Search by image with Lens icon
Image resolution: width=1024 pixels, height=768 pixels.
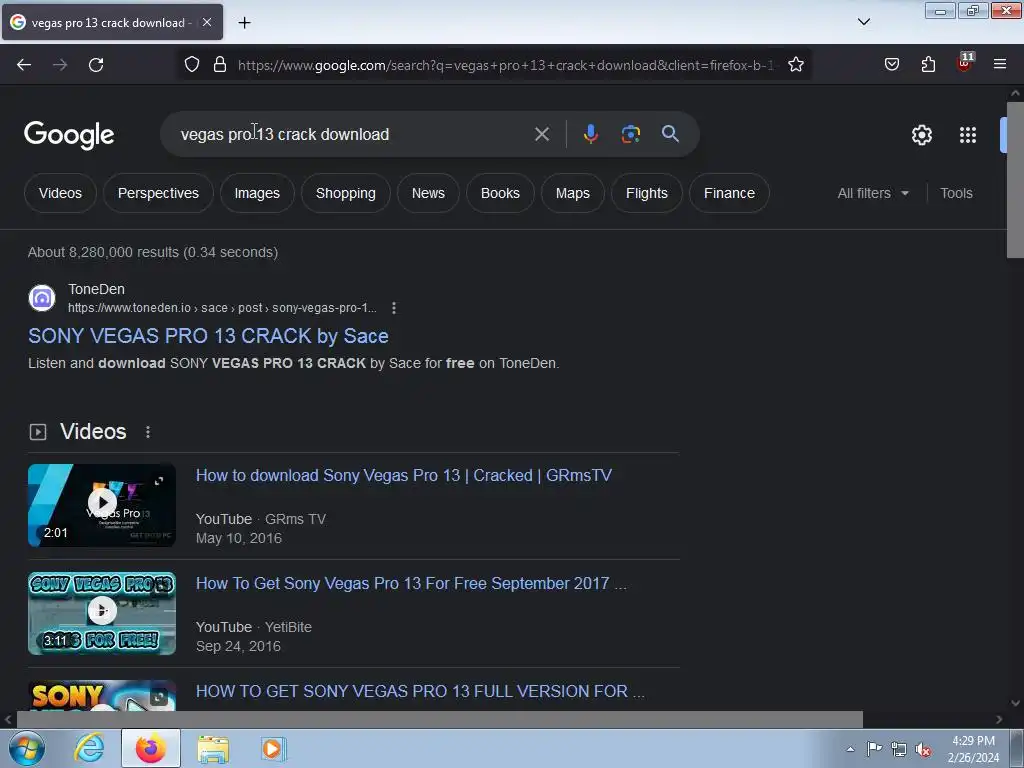631,135
